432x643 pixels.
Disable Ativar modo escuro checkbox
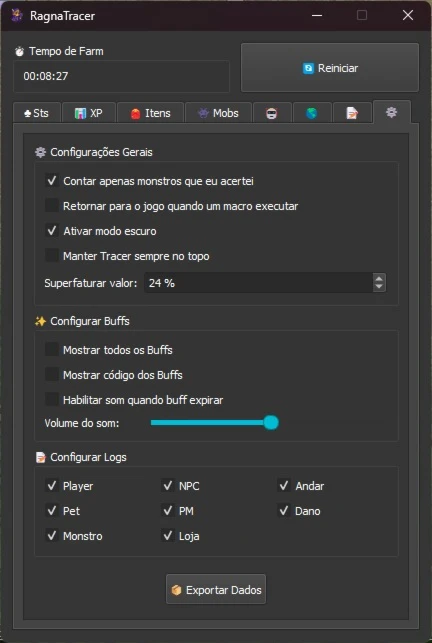click(x=52, y=231)
